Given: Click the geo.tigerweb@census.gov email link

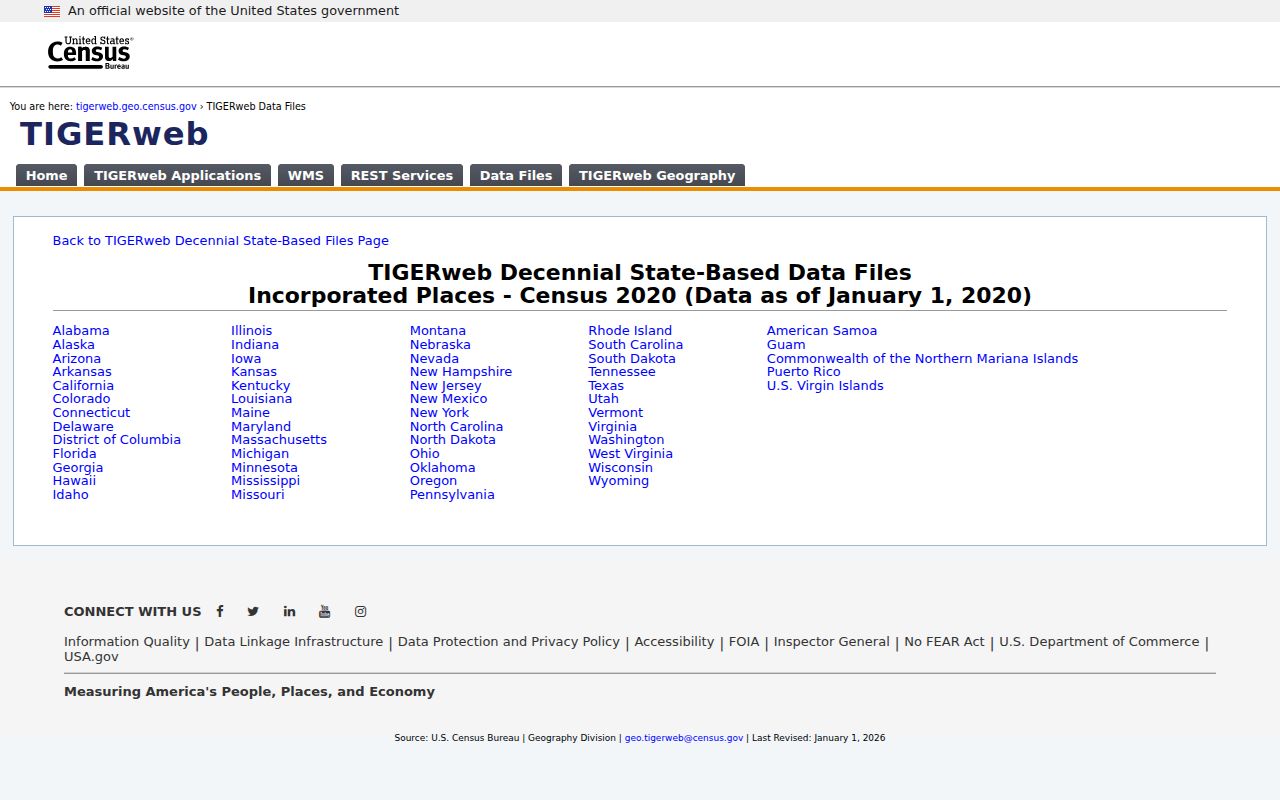Looking at the screenshot, I should click(684, 738).
